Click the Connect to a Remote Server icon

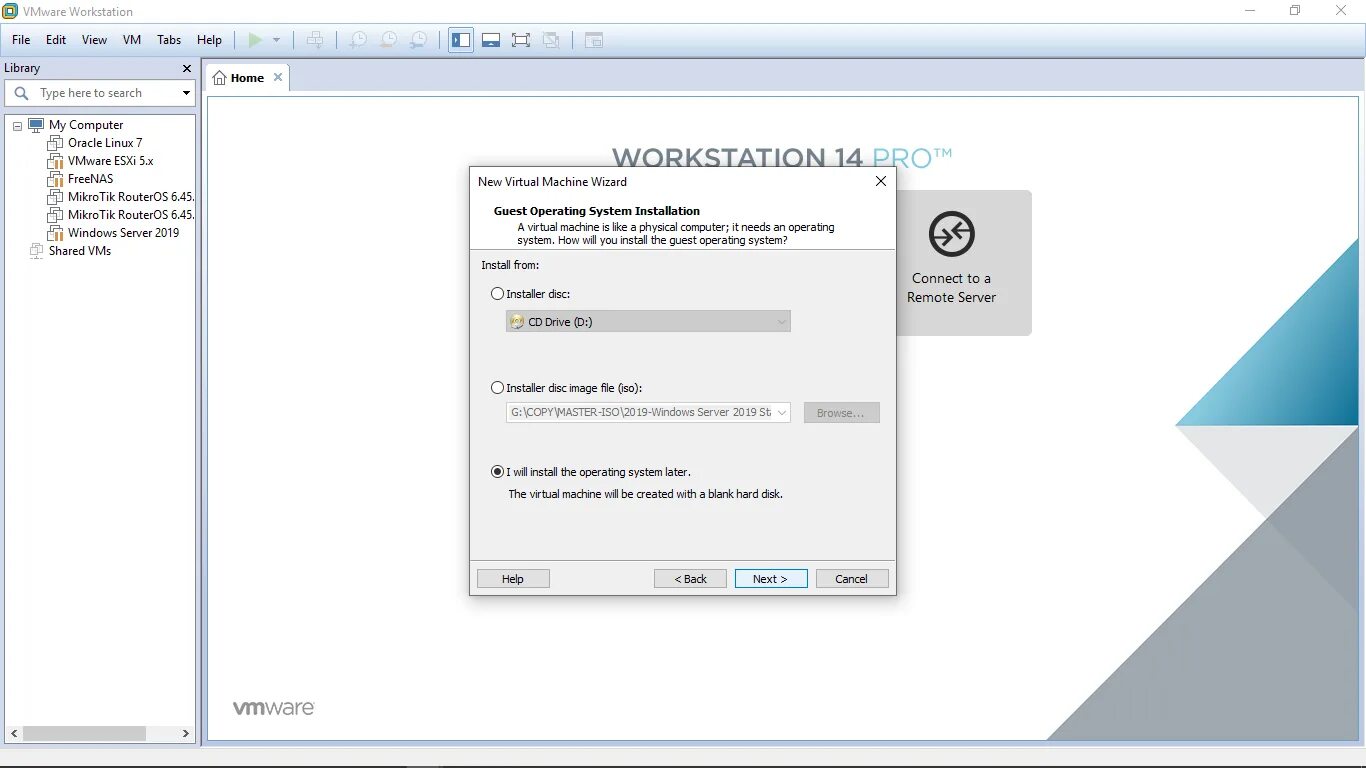951,234
